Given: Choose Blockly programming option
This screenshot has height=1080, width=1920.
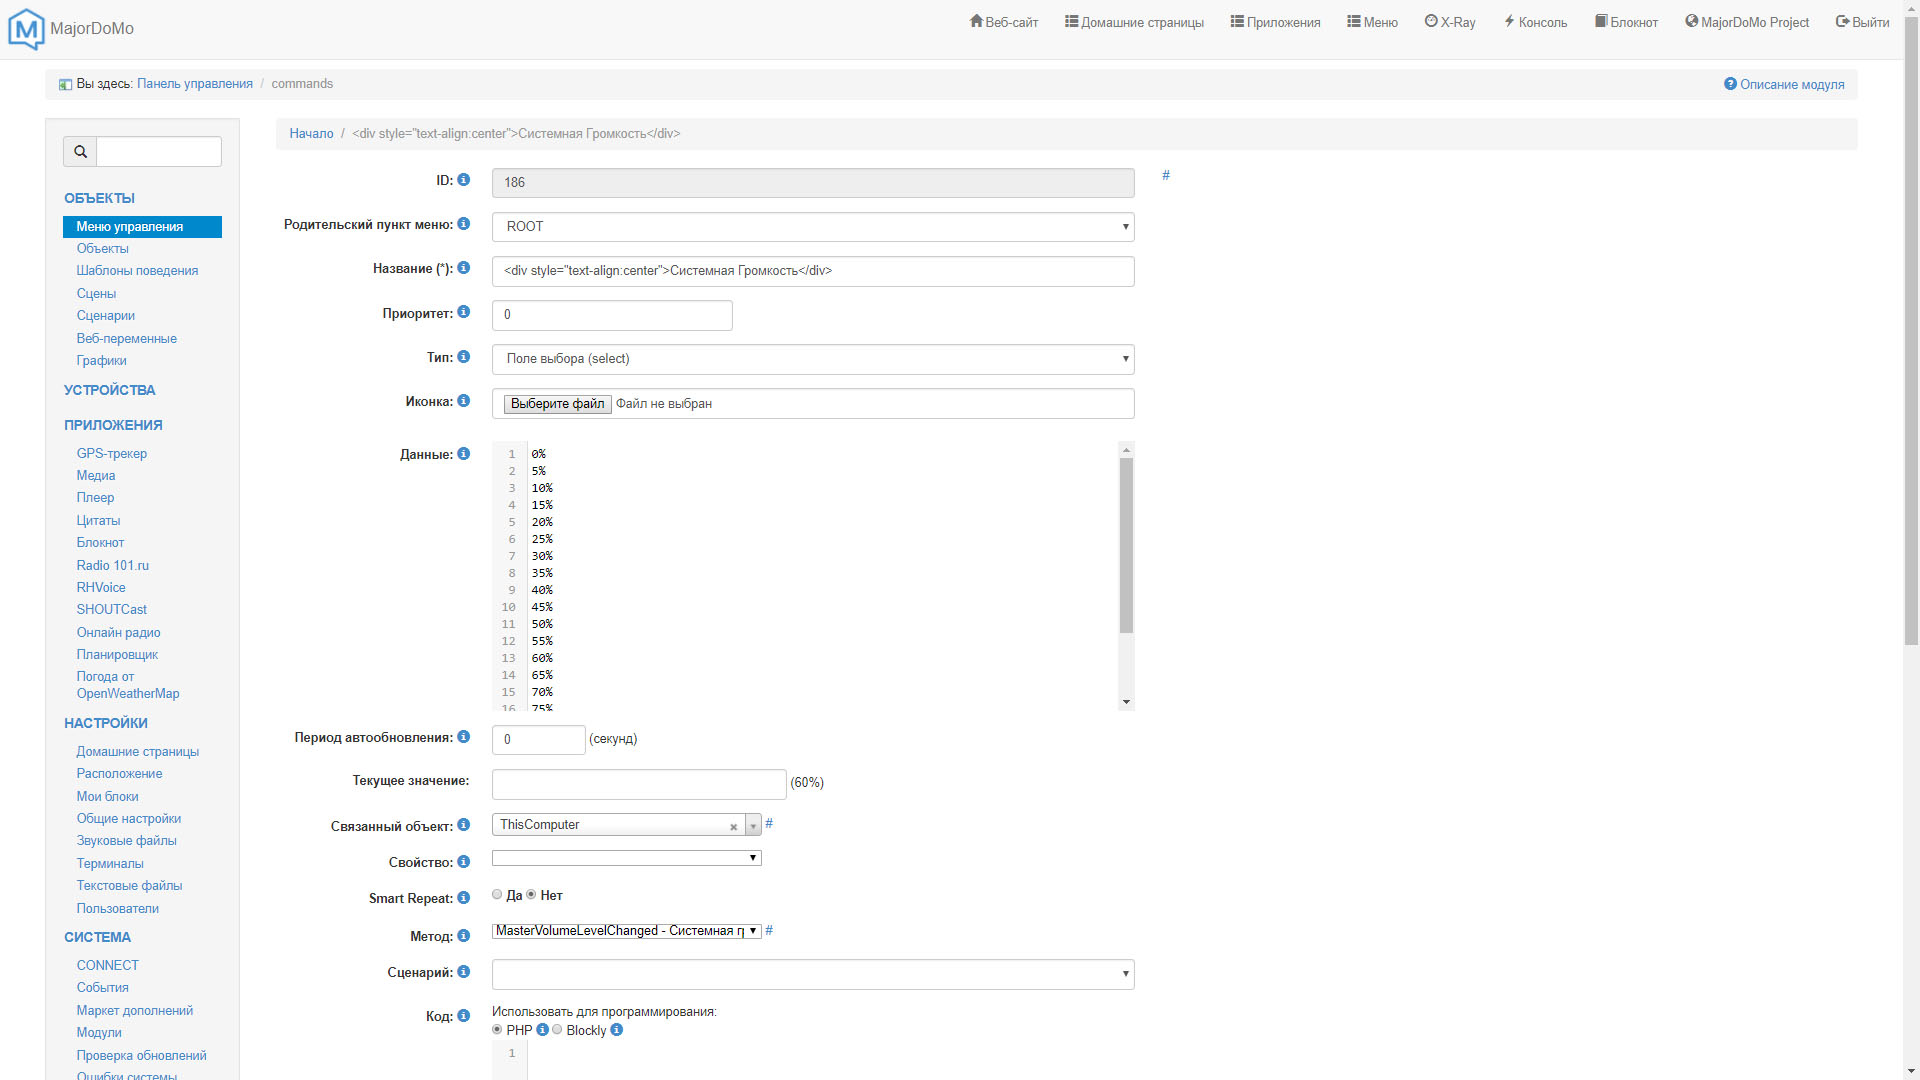Looking at the screenshot, I should point(558,1030).
